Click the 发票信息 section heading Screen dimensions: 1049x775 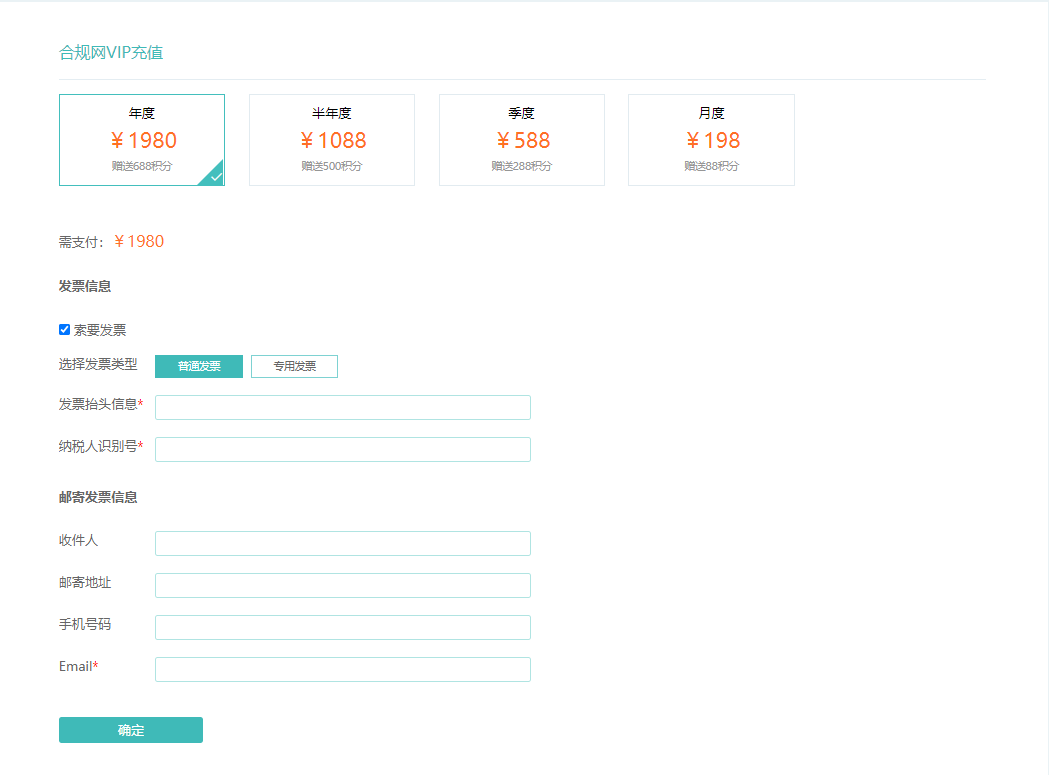(x=85, y=286)
